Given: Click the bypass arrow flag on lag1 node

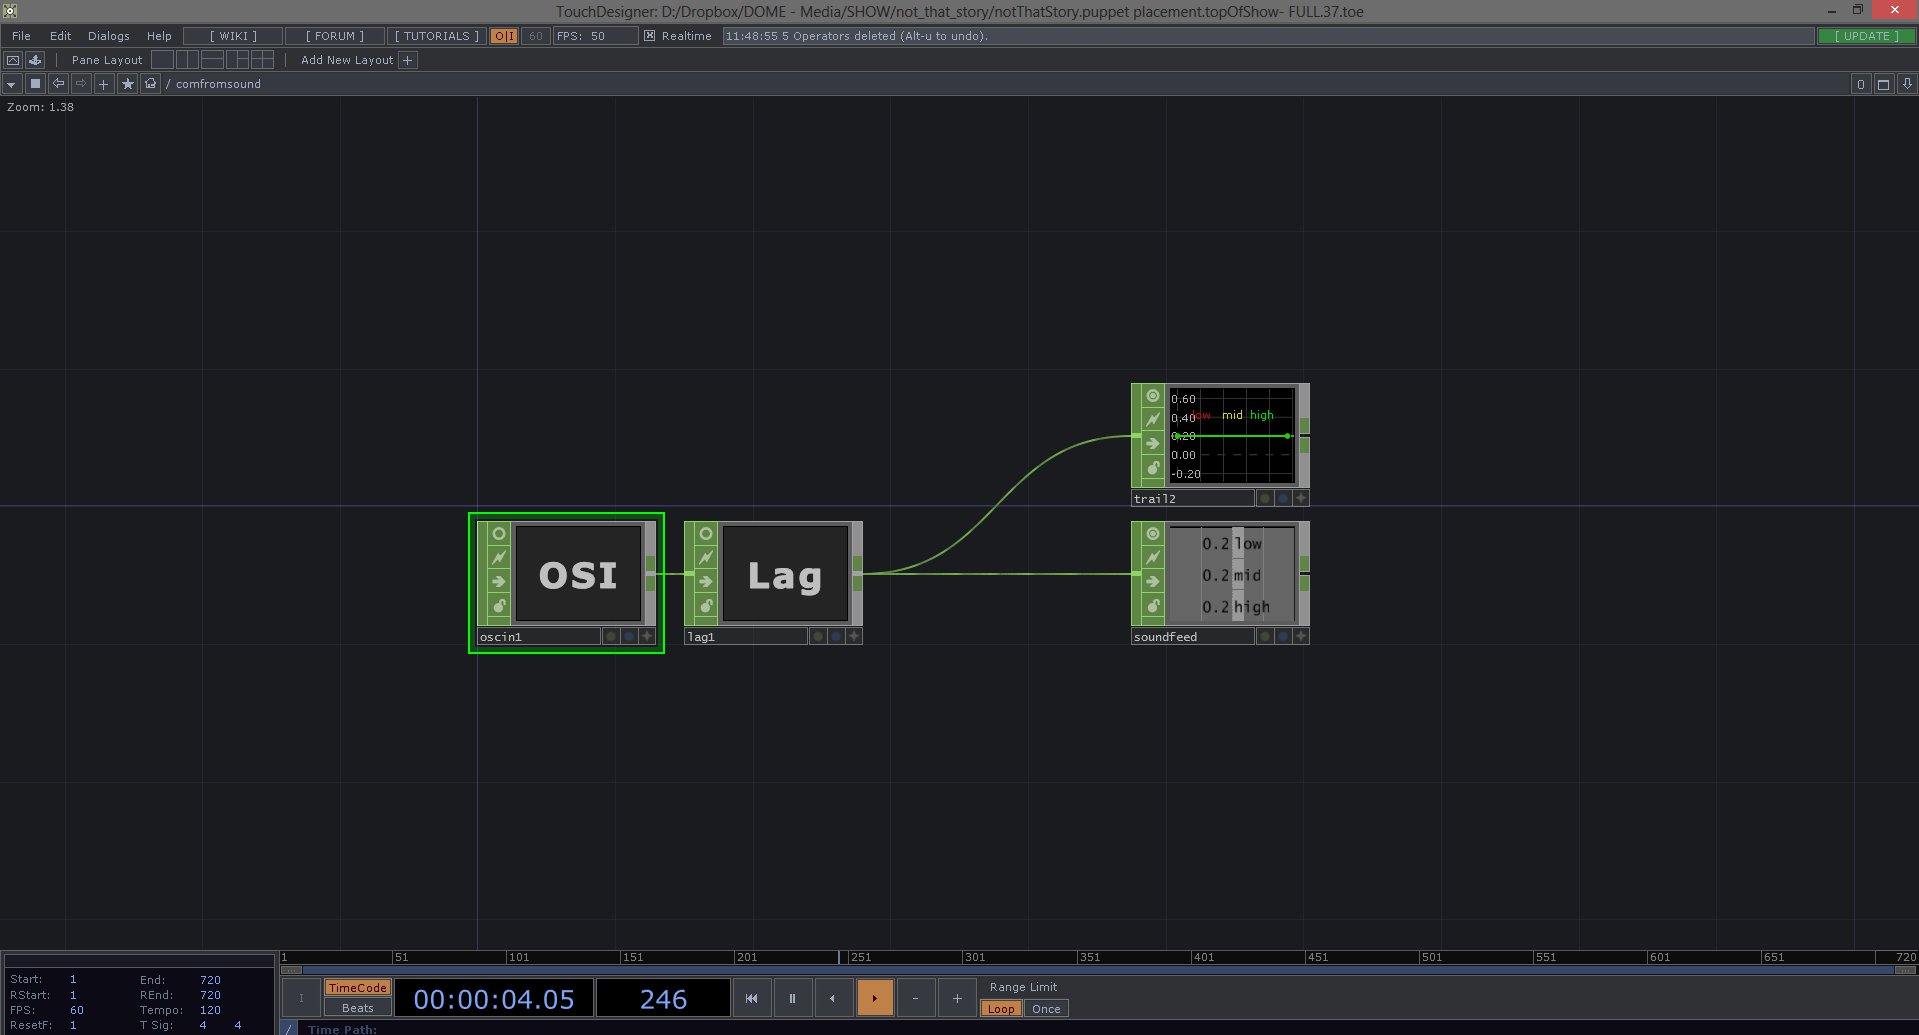Looking at the screenshot, I should (705, 581).
